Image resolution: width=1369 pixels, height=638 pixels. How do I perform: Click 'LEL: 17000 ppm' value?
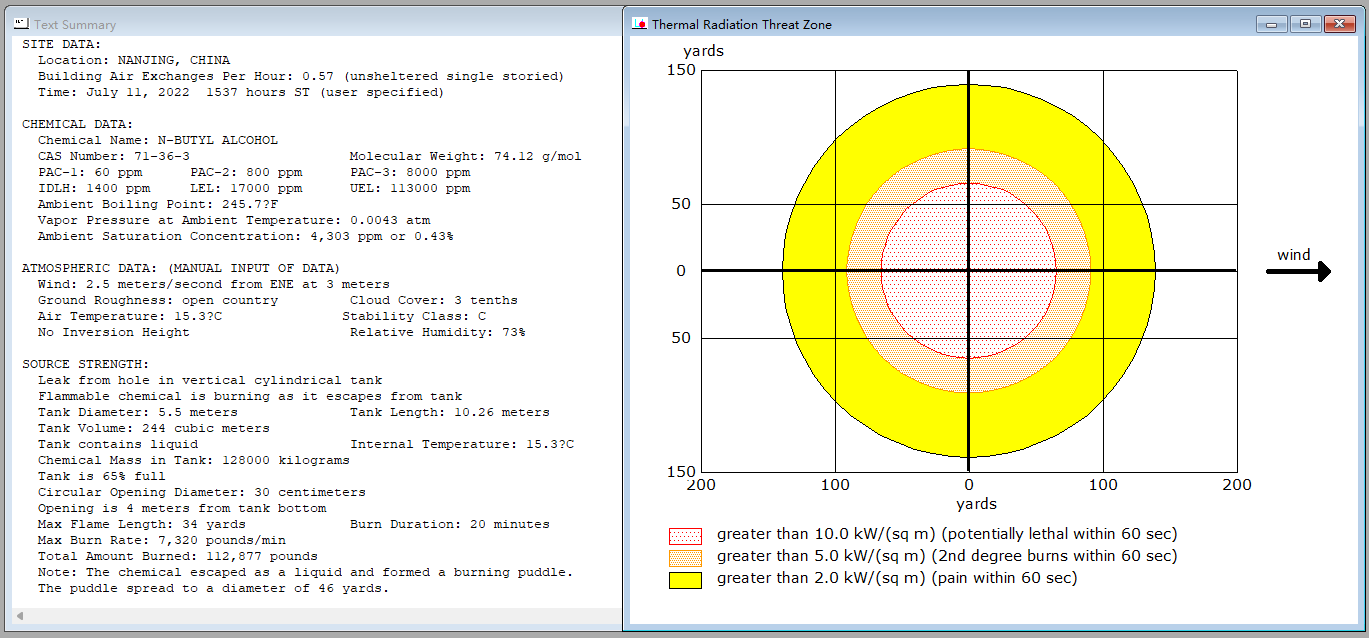pos(246,188)
